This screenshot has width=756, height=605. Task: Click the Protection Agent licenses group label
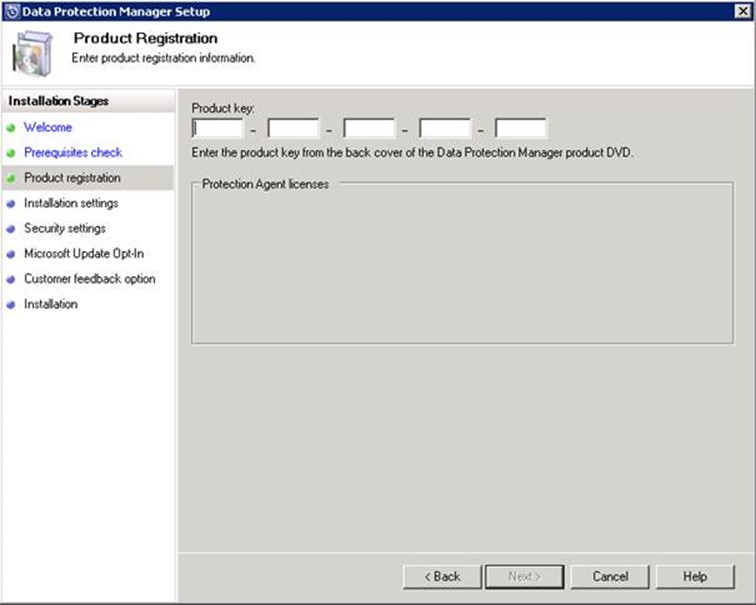265,184
